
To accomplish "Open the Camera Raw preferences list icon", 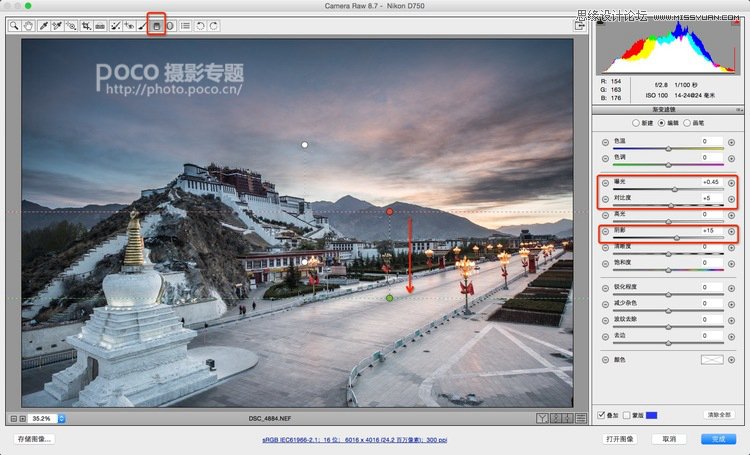I will [185, 26].
